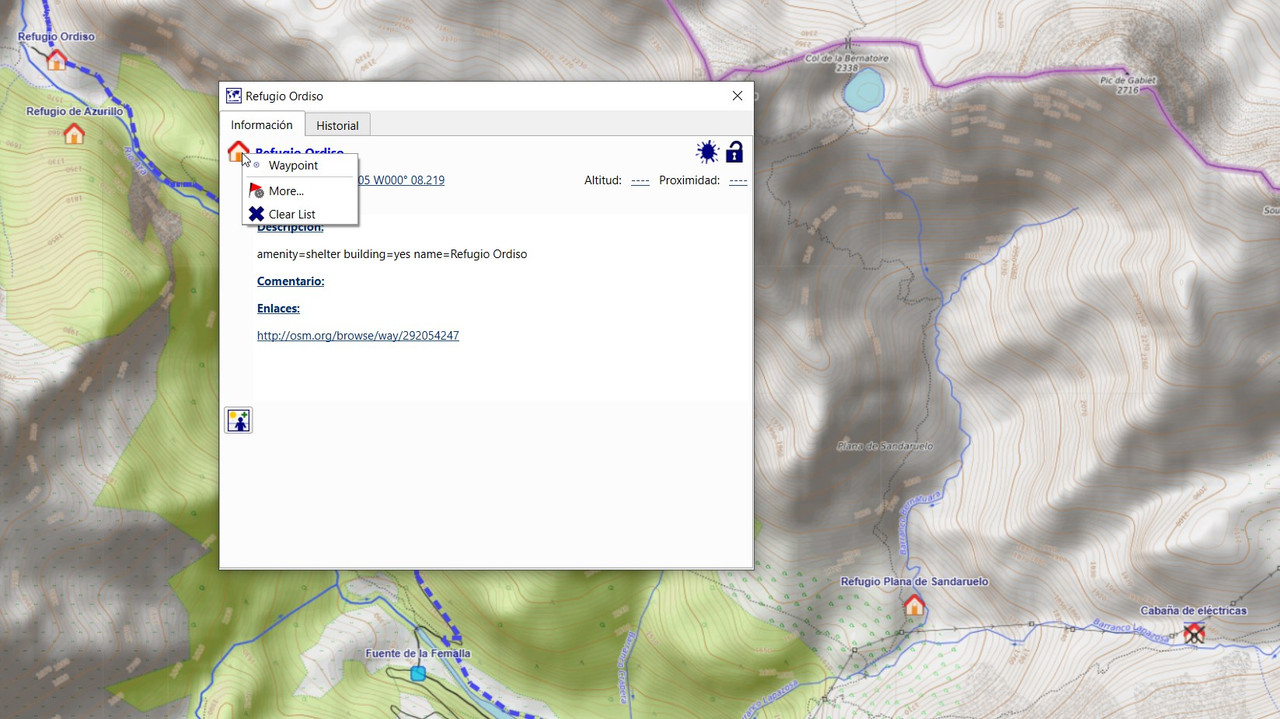Click the blue splat display icon
The height and width of the screenshot is (719, 1280).
(x=708, y=152)
